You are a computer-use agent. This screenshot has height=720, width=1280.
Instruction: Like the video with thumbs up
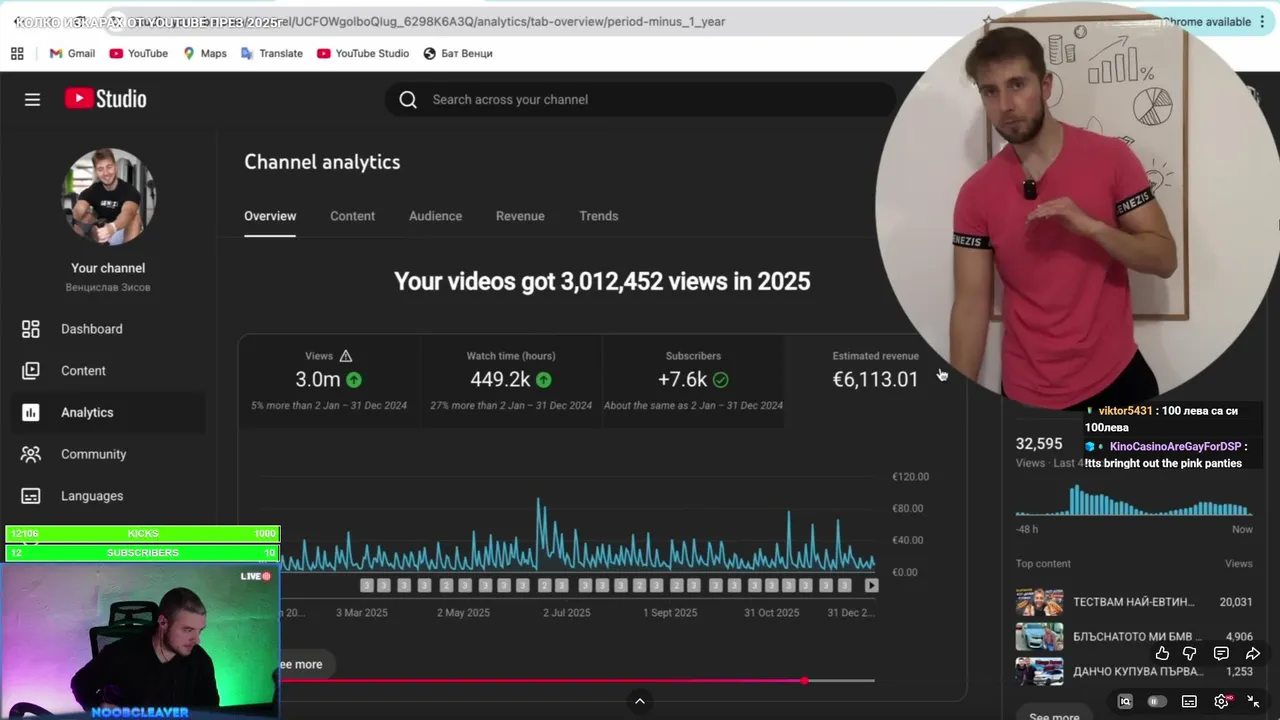coord(1162,653)
